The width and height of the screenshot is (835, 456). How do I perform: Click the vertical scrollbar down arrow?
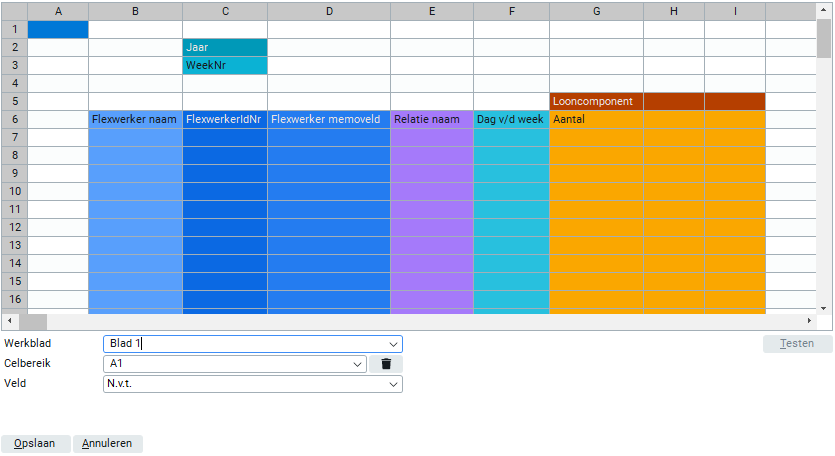coord(825,308)
